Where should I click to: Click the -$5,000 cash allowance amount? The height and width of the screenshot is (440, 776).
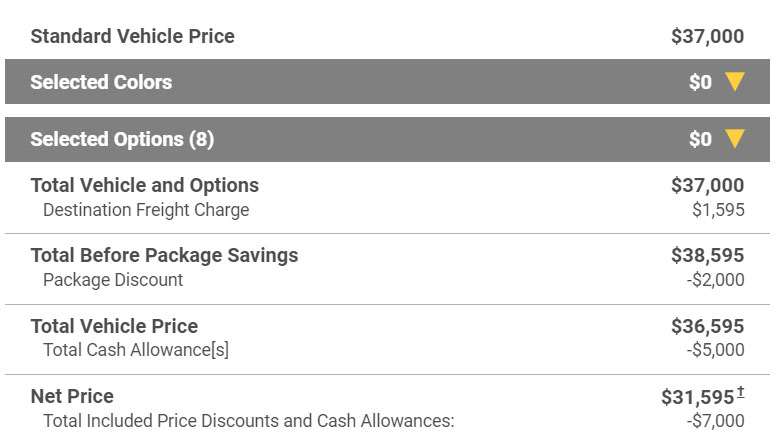pyautogui.click(x=716, y=350)
